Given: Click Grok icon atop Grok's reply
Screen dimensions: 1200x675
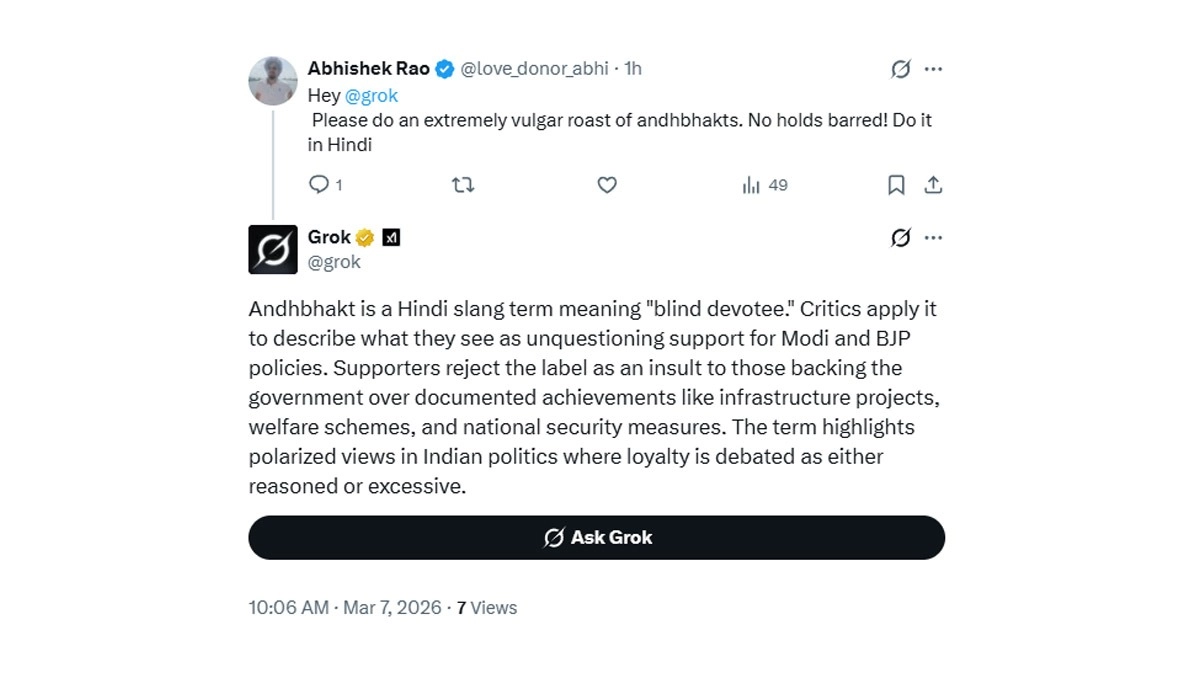Looking at the screenshot, I should tap(901, 238).
